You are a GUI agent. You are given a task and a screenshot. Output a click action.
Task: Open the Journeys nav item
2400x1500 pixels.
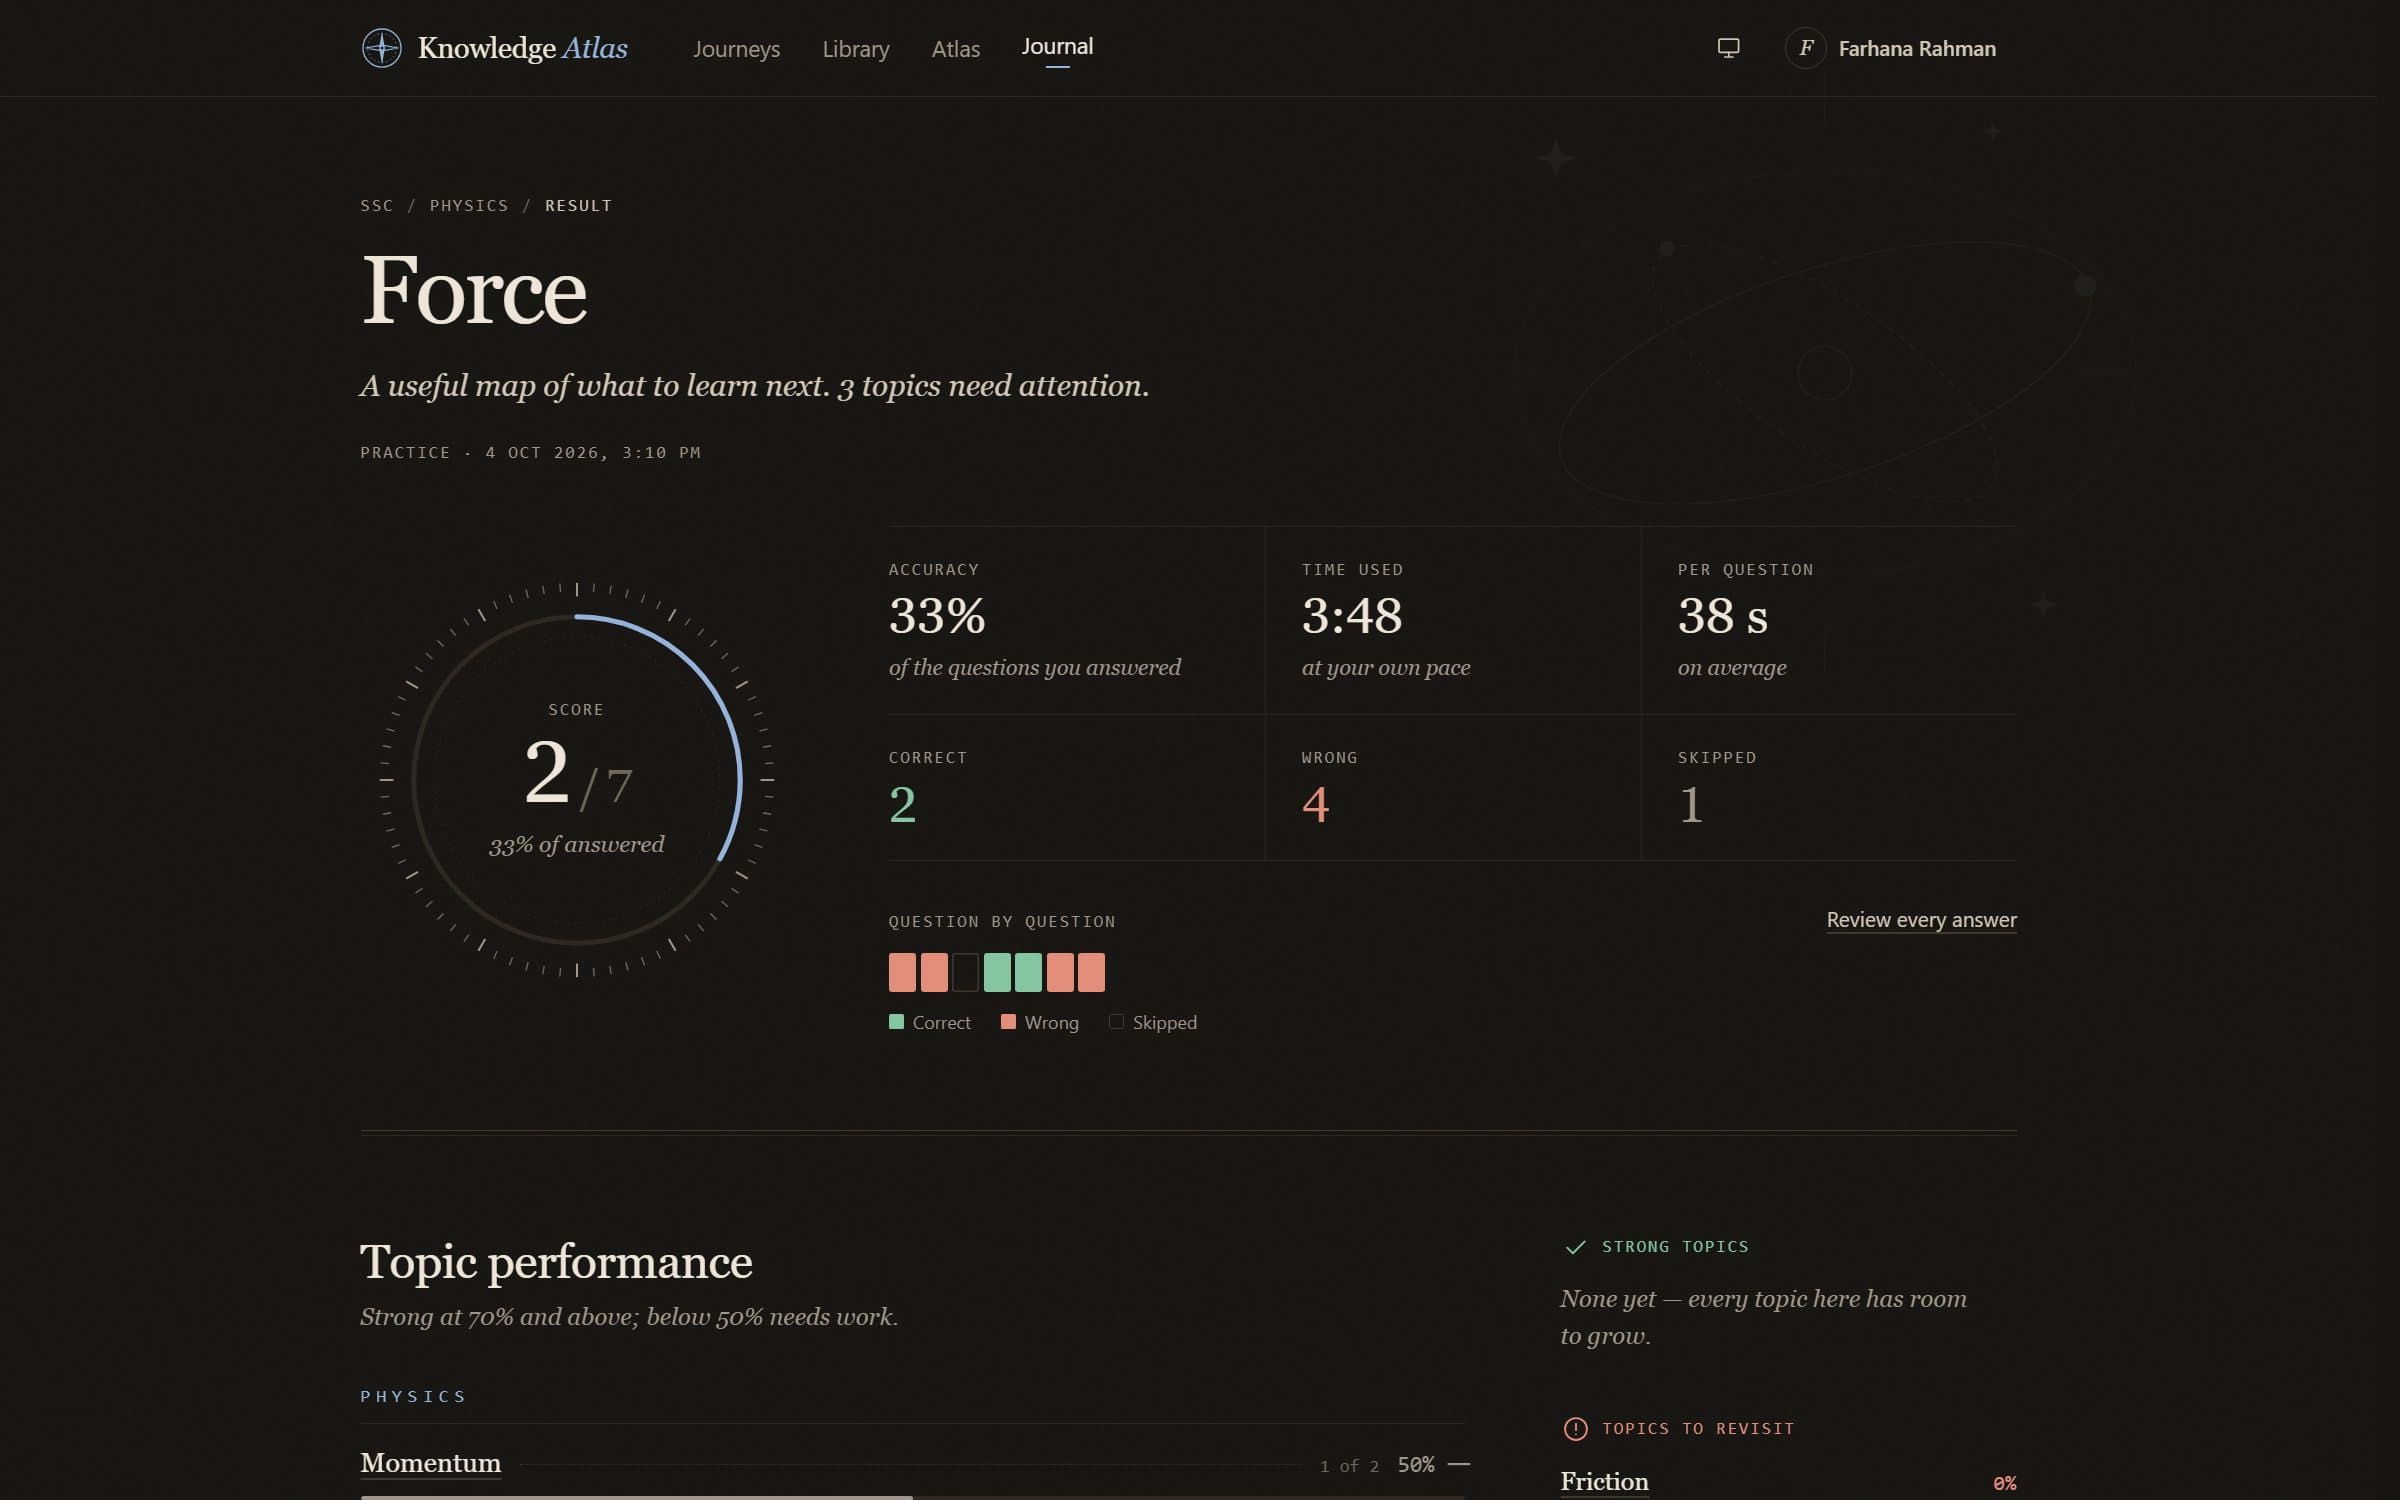[x=736, y=49]
